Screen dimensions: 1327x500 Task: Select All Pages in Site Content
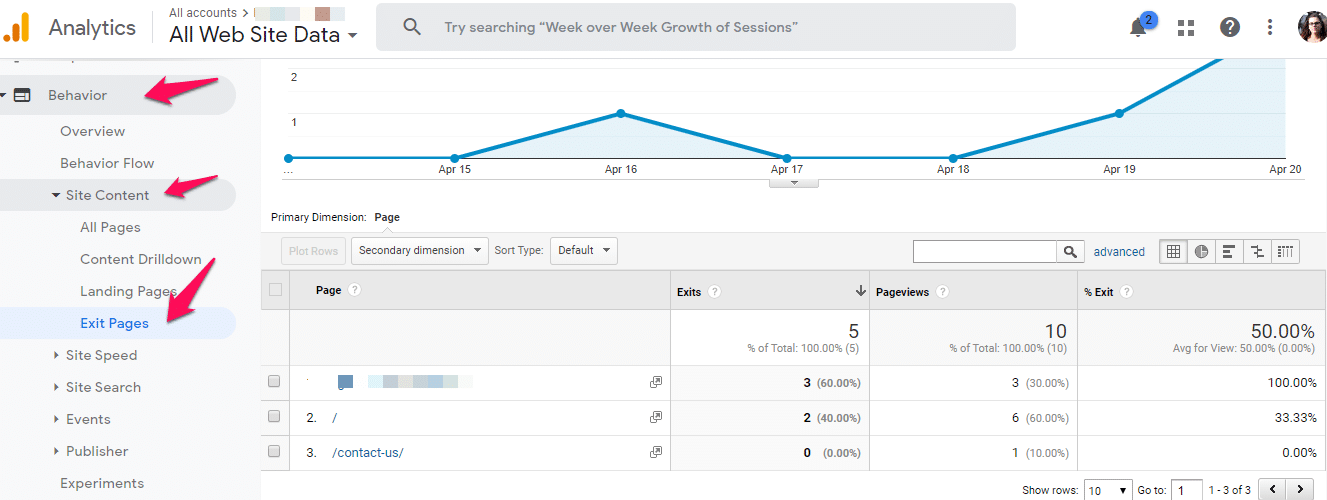(x=110, y=227)
